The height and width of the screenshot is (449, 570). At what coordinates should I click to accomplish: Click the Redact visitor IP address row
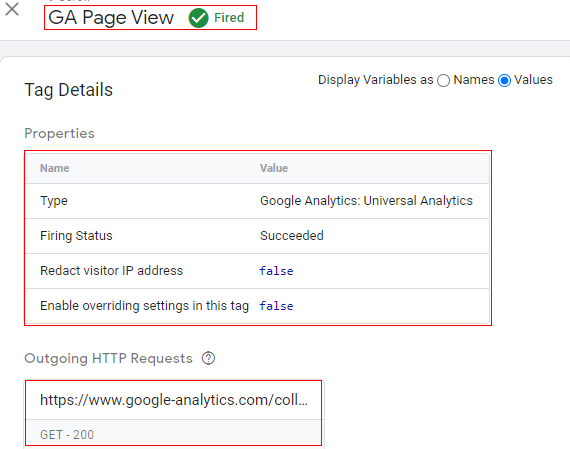(x=257, y=271)
